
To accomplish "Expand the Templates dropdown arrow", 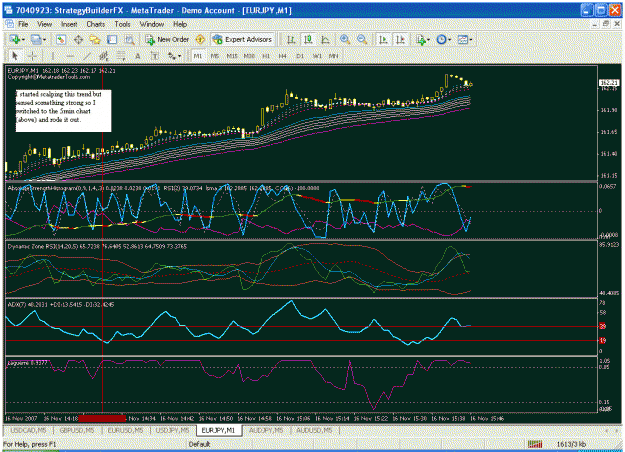I will 471,40.
